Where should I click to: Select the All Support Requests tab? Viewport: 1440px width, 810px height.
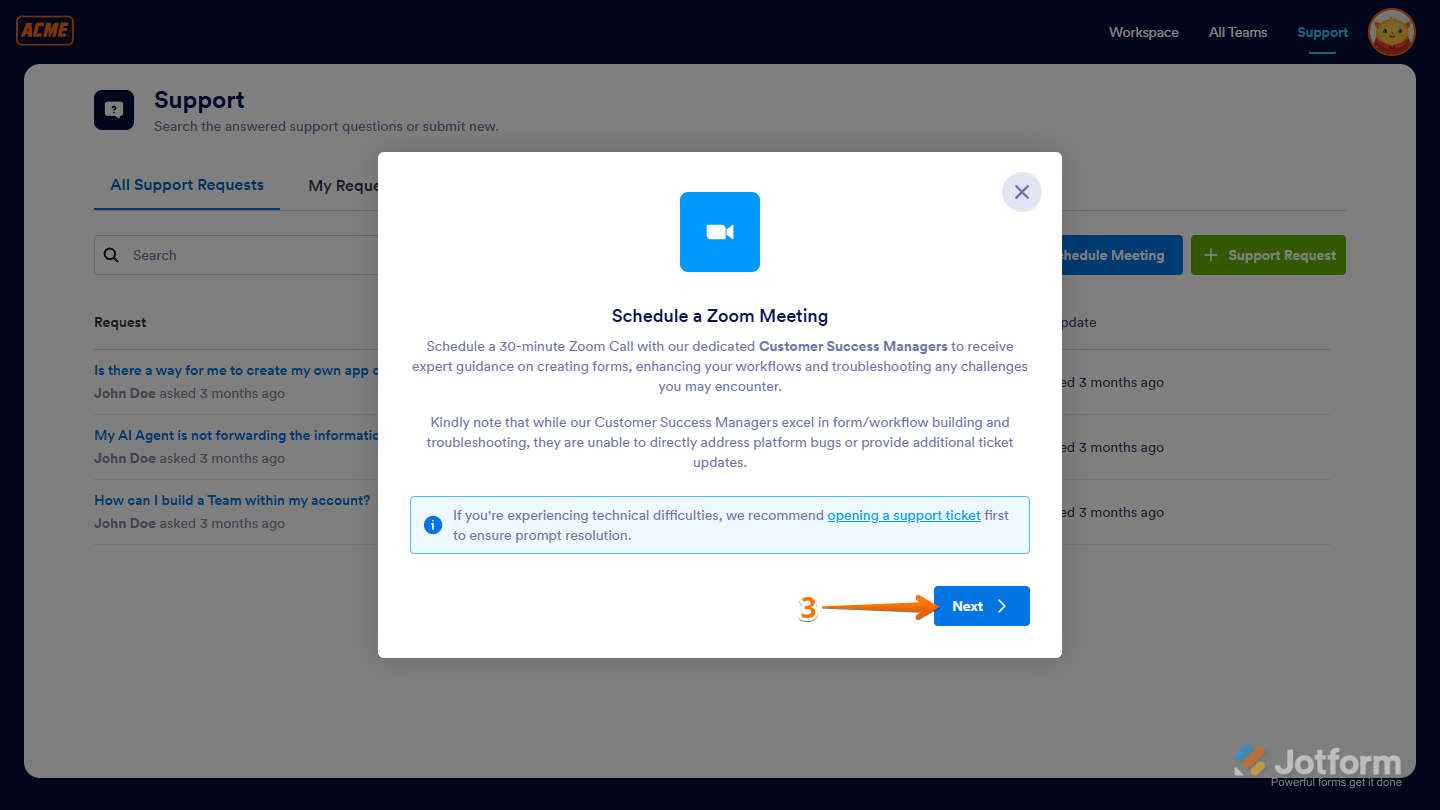[186, 185]
